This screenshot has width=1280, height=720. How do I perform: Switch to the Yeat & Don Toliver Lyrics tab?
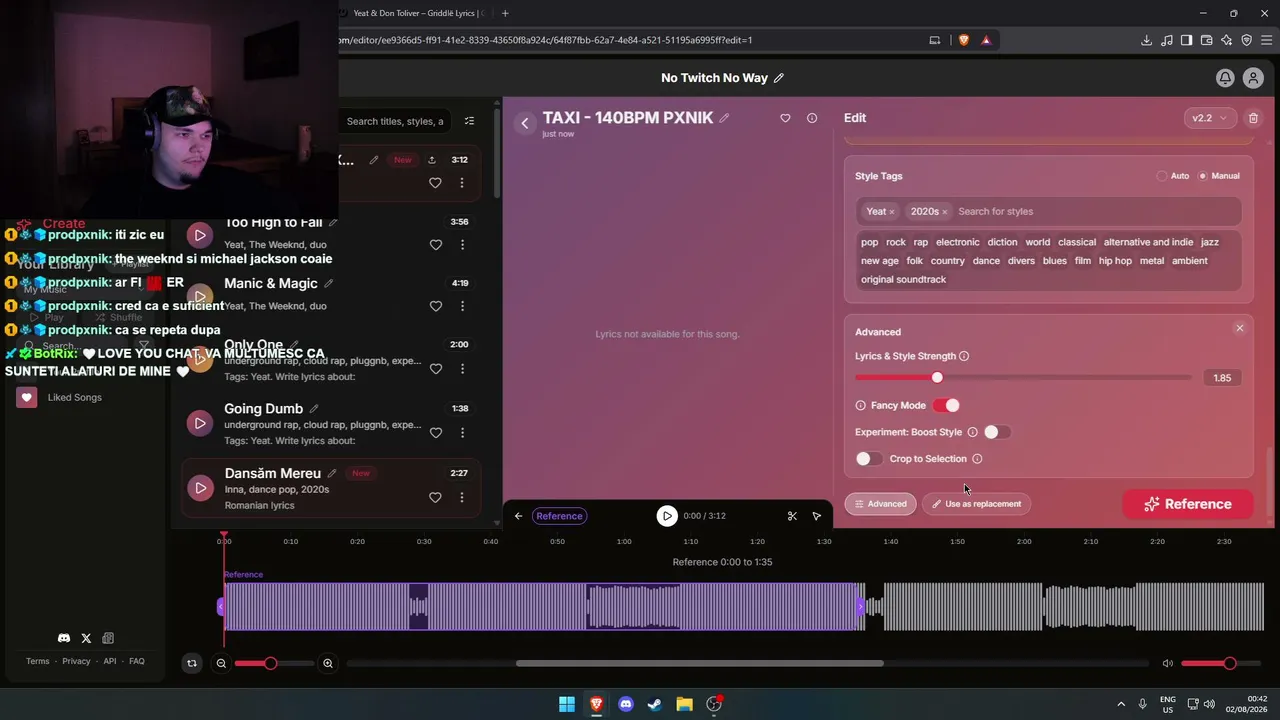(x=418, y=13)
